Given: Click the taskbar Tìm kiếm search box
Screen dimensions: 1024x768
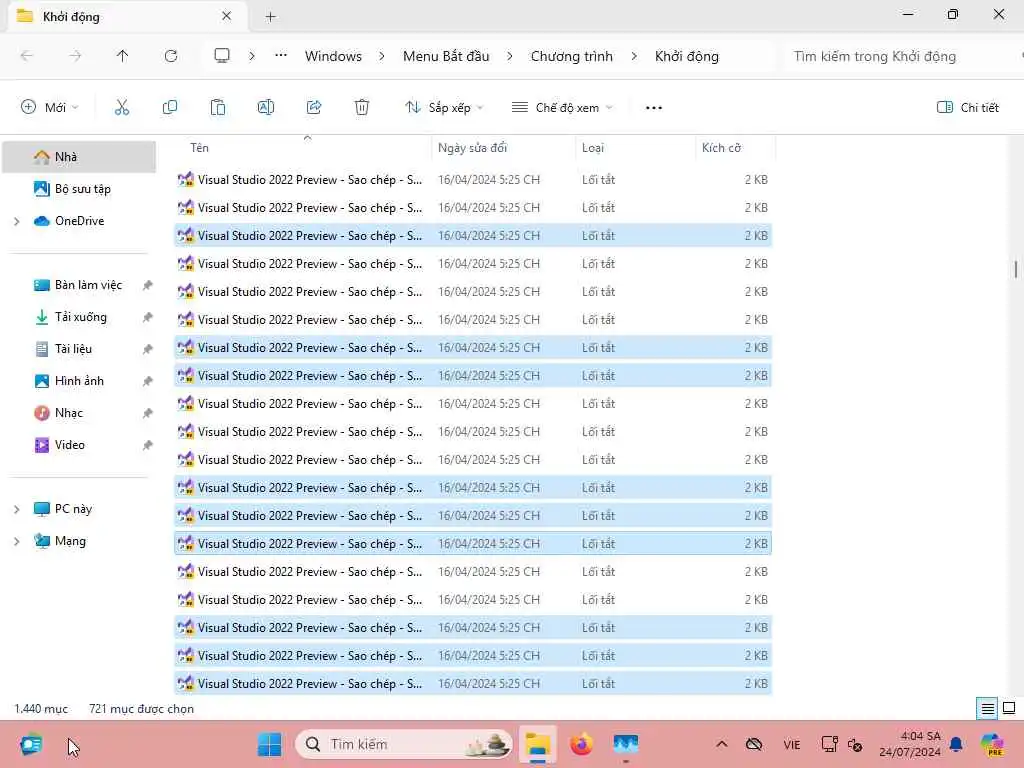Looking at the screenshot, I should tap(404, 744).
